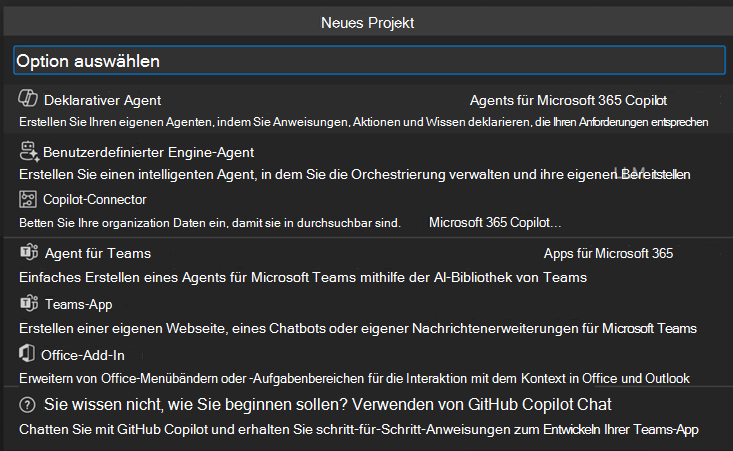Click the Copilot-Connector icon
This screenshot has height=451, width=733.
pyautogui.click(x=28, y=199)
